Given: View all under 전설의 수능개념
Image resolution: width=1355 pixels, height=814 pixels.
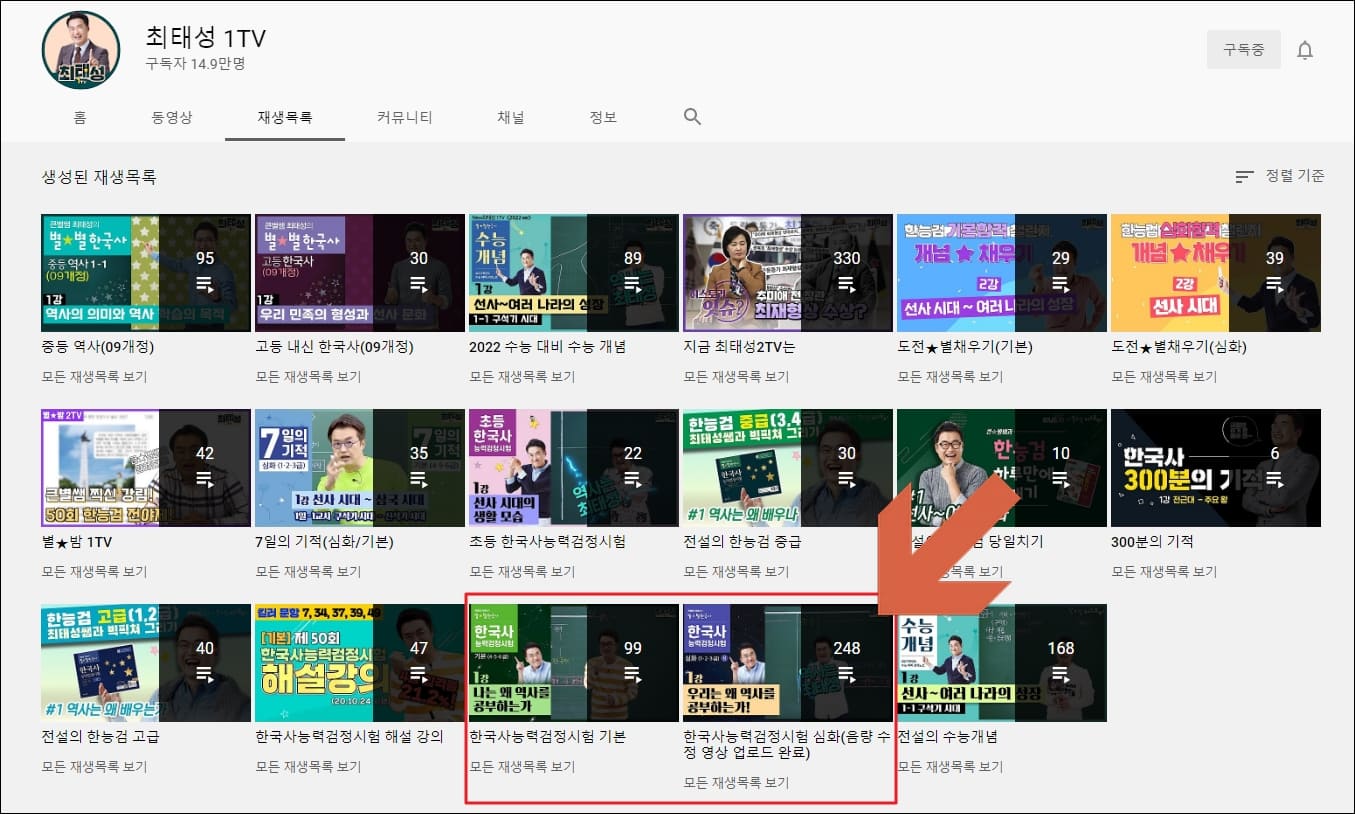Looking at the screenshot, I should [x=950, y=767].
